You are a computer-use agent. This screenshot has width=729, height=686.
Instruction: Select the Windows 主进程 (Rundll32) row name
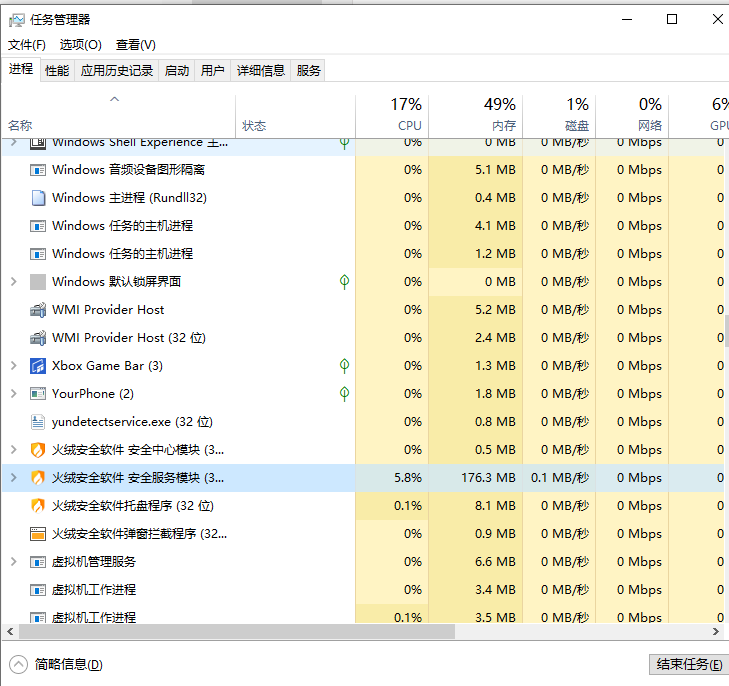(x=129, y=198)
